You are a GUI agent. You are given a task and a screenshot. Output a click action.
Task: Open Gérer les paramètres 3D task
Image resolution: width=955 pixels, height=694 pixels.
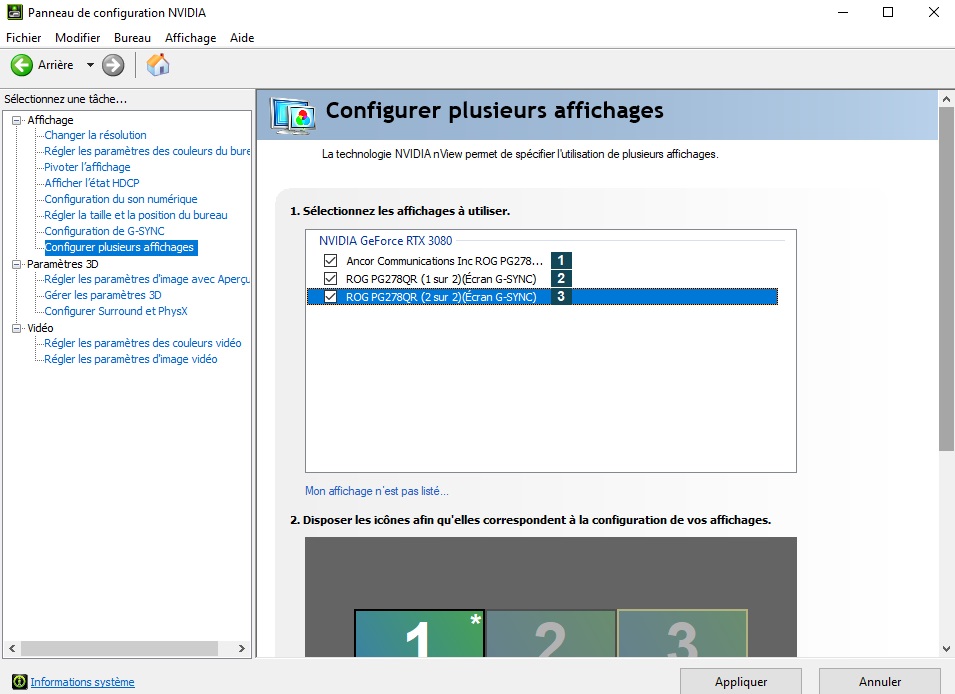click(102, 295)
